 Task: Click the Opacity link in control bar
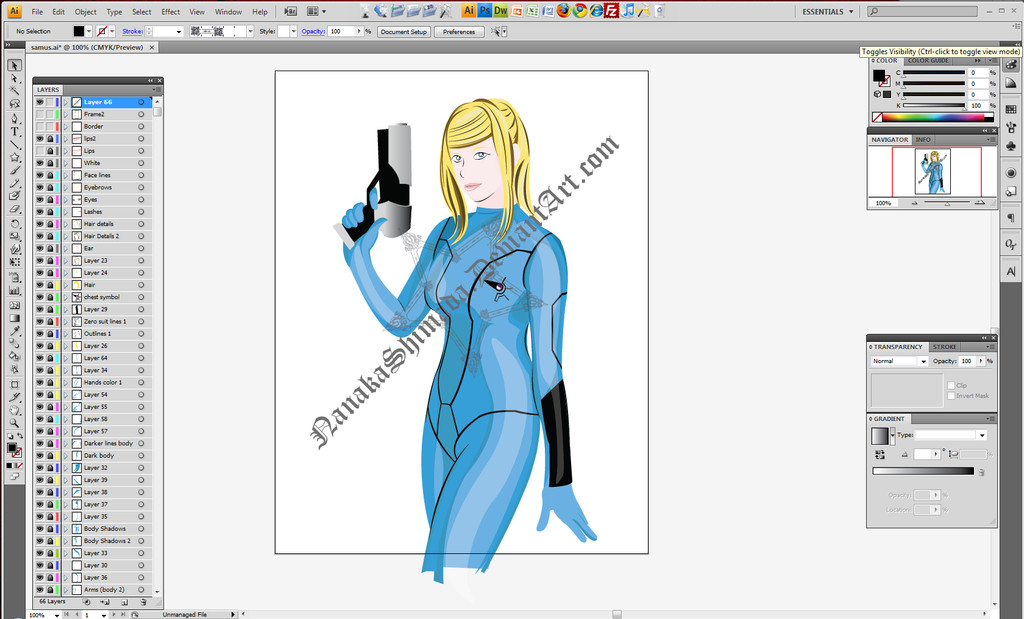click(x=313, y=31)
